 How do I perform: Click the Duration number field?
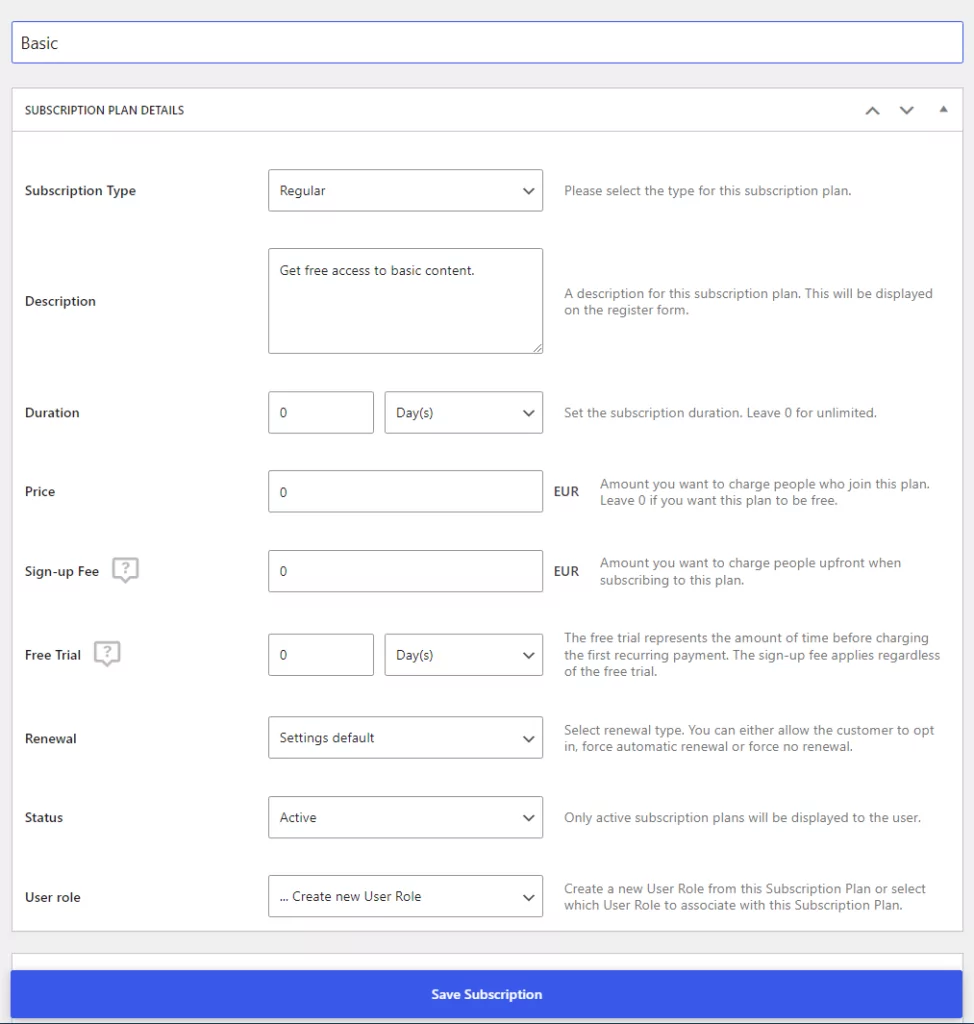click(321, 413)
